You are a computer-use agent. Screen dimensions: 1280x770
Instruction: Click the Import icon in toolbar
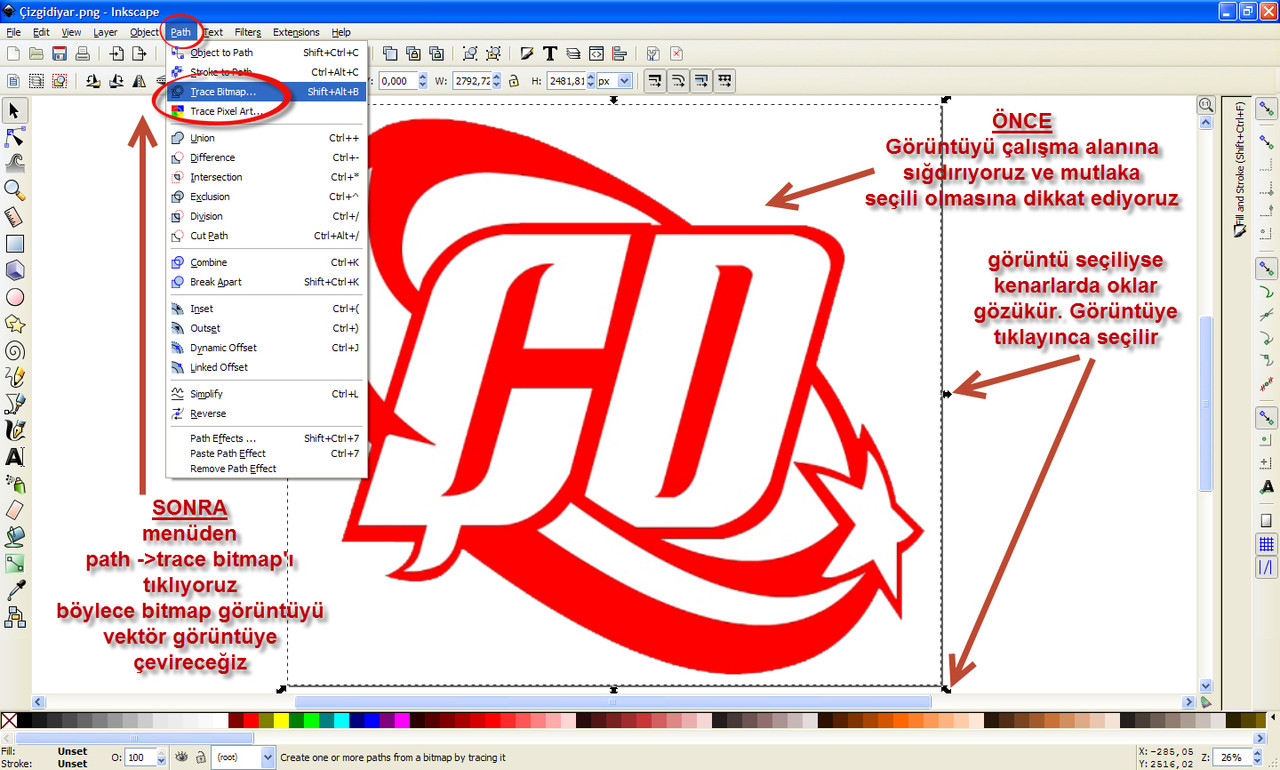coord(117,53)
